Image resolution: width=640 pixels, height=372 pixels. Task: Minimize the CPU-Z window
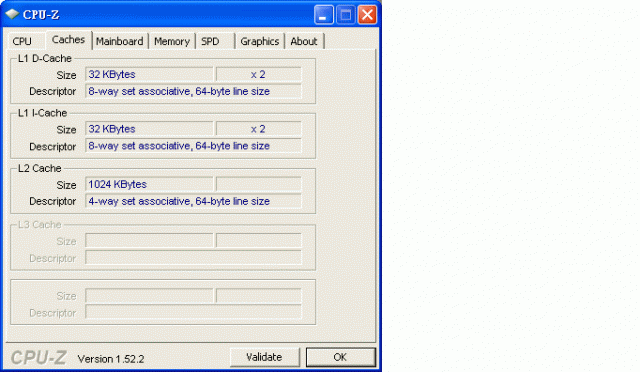point(324,15)
